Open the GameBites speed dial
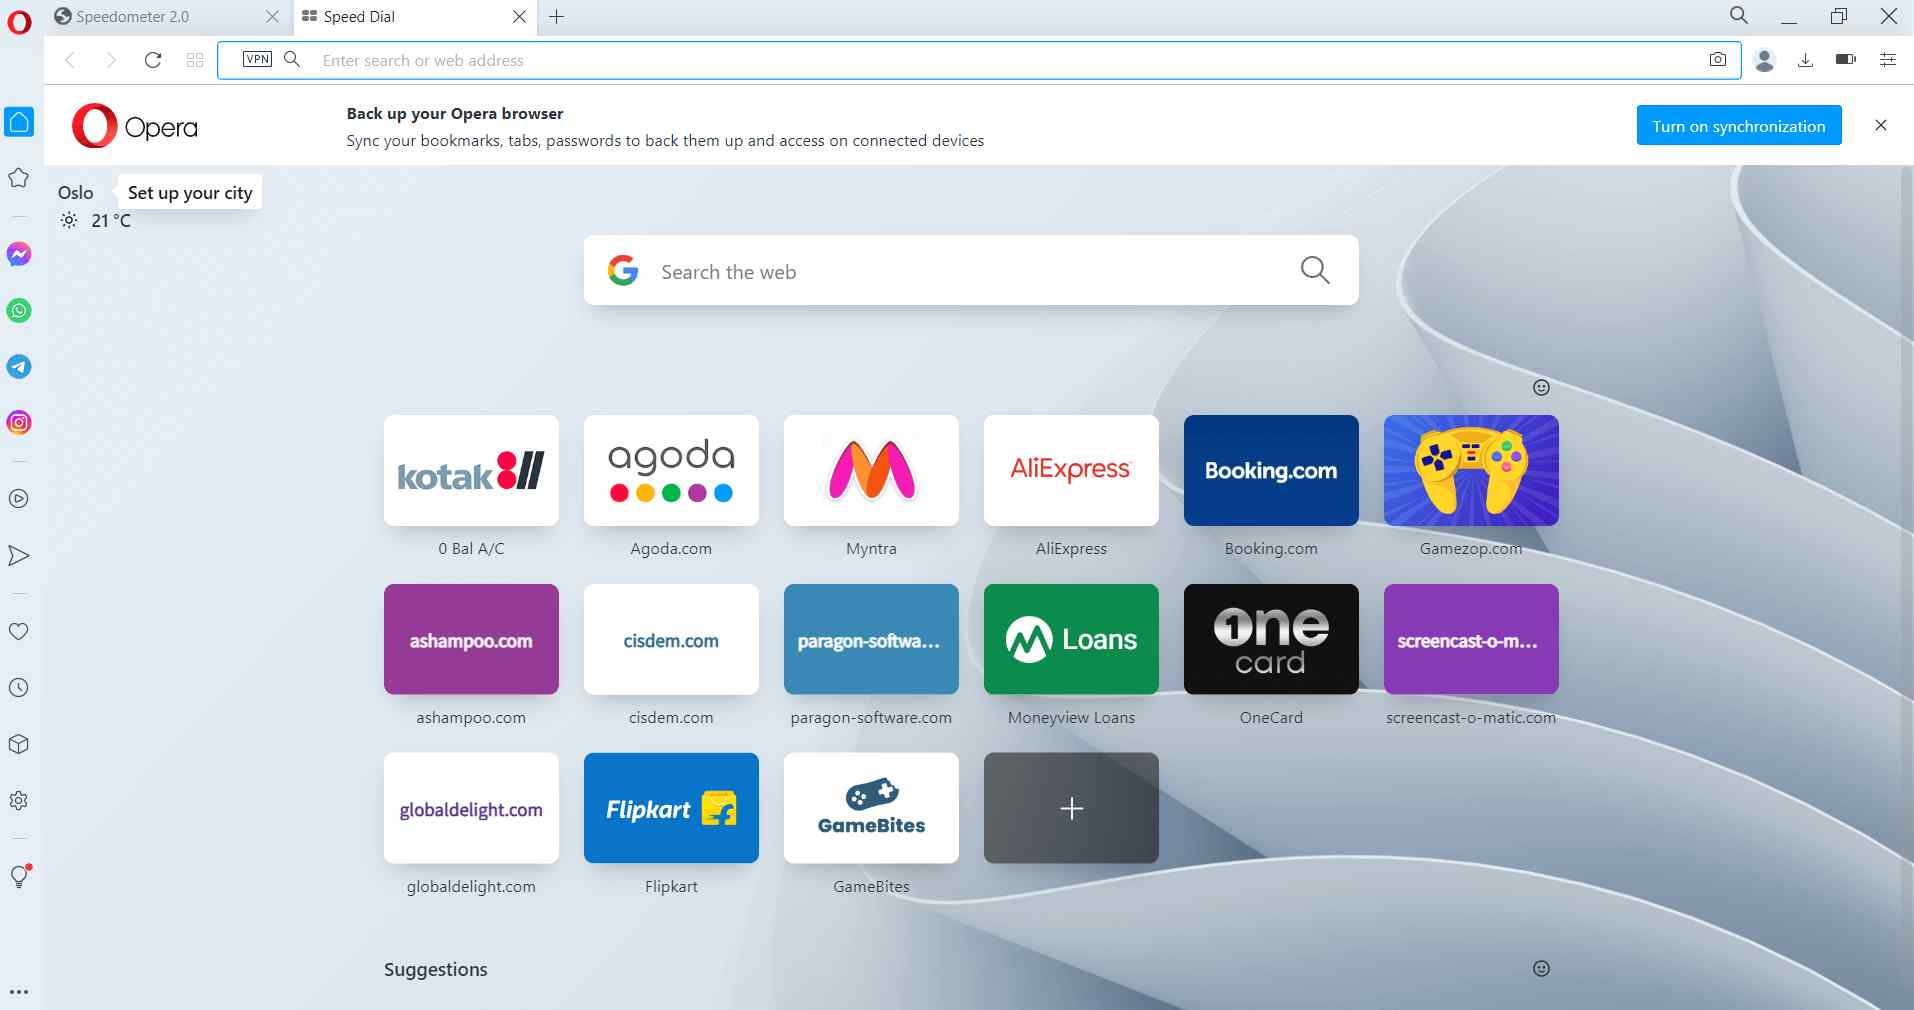Screen dimensions: 1914x1010 [x=871, y=809]
